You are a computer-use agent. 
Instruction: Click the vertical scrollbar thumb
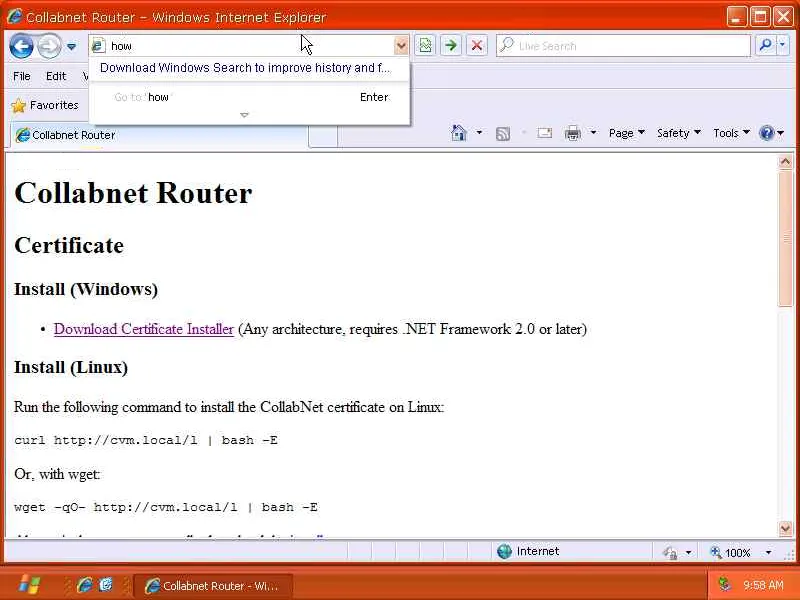coord(785,239)
